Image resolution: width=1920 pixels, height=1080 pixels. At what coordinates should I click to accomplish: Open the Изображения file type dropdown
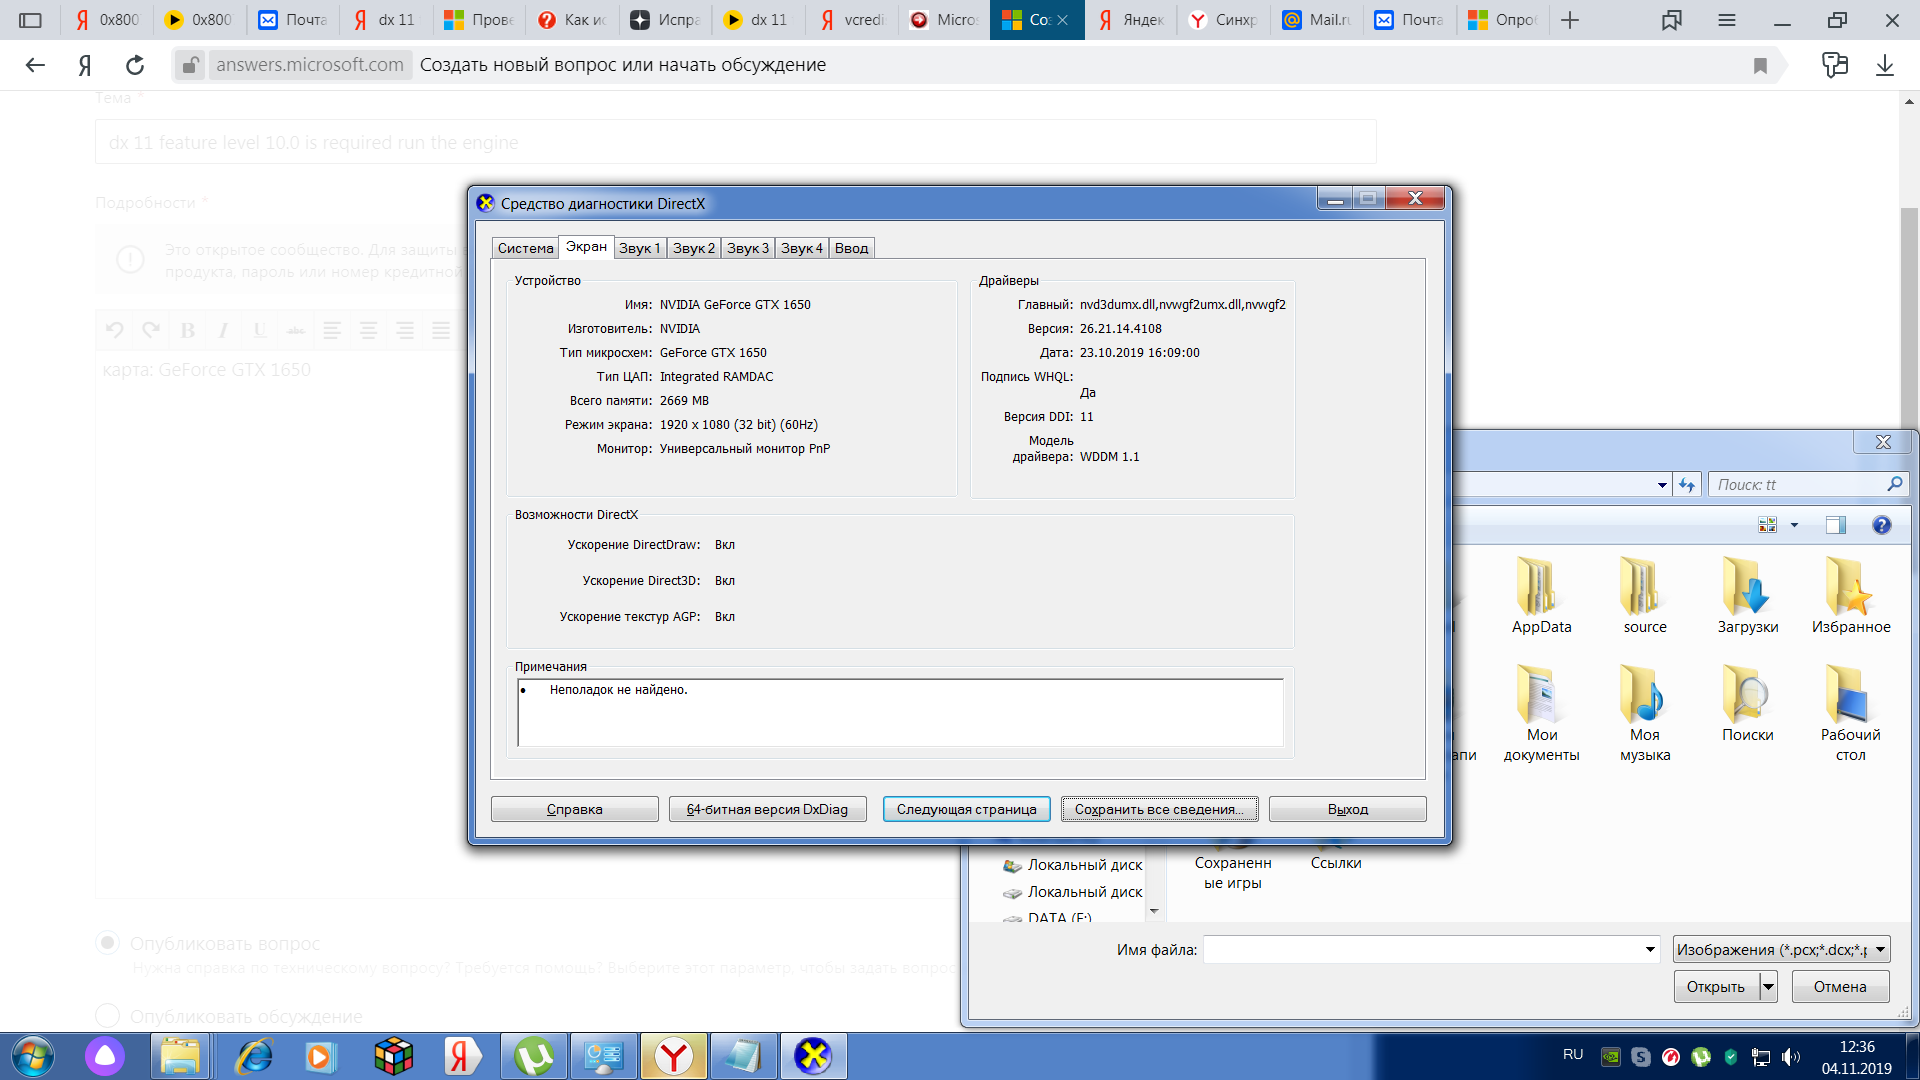[x=1782, y=950]
